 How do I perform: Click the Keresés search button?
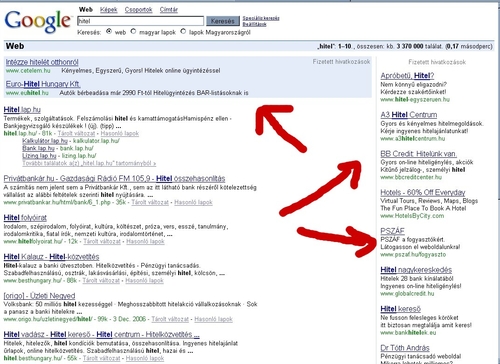(223, 21)
